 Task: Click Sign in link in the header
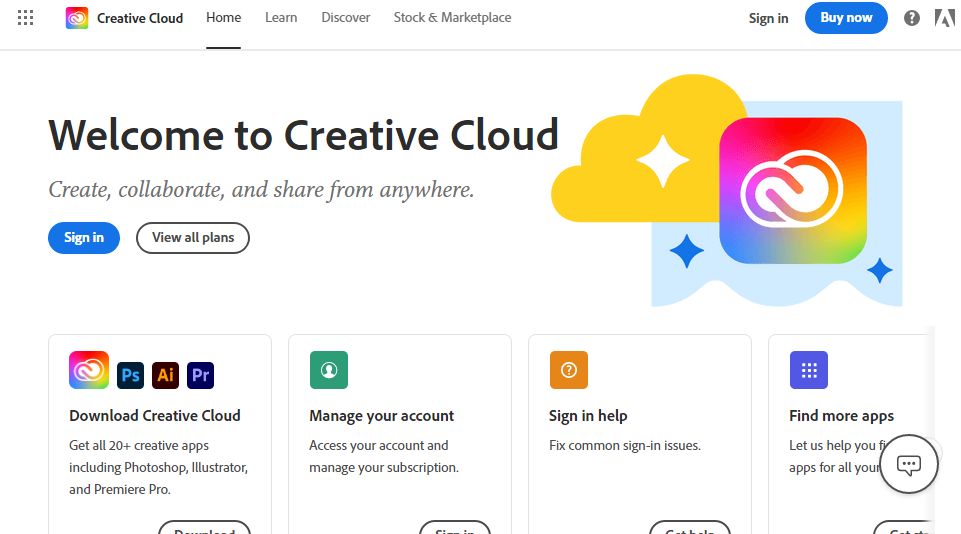(x=769, y=18)
